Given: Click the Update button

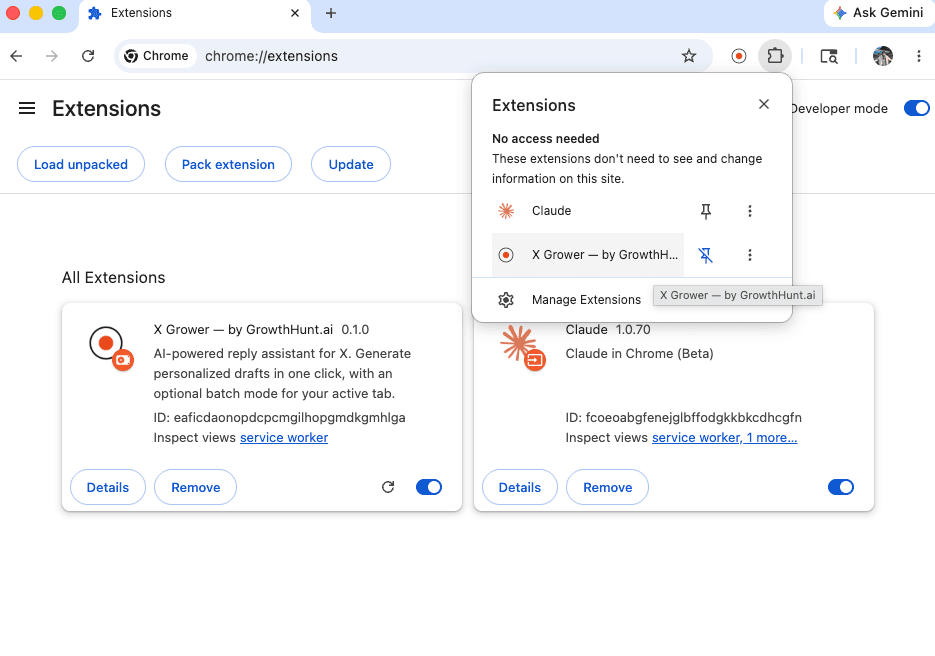Looking at the screenshot, I should (351, 165).
